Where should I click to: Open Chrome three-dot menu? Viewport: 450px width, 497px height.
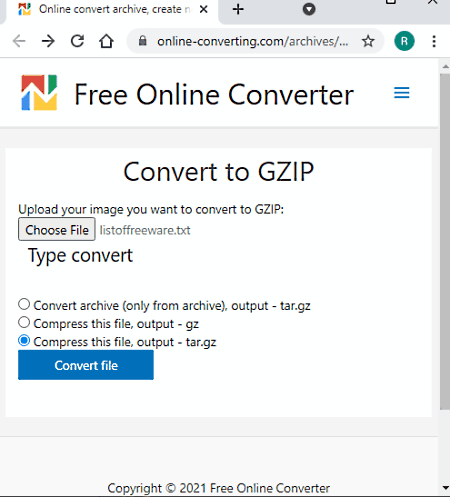pyautogui.click(x=434, y=41)
